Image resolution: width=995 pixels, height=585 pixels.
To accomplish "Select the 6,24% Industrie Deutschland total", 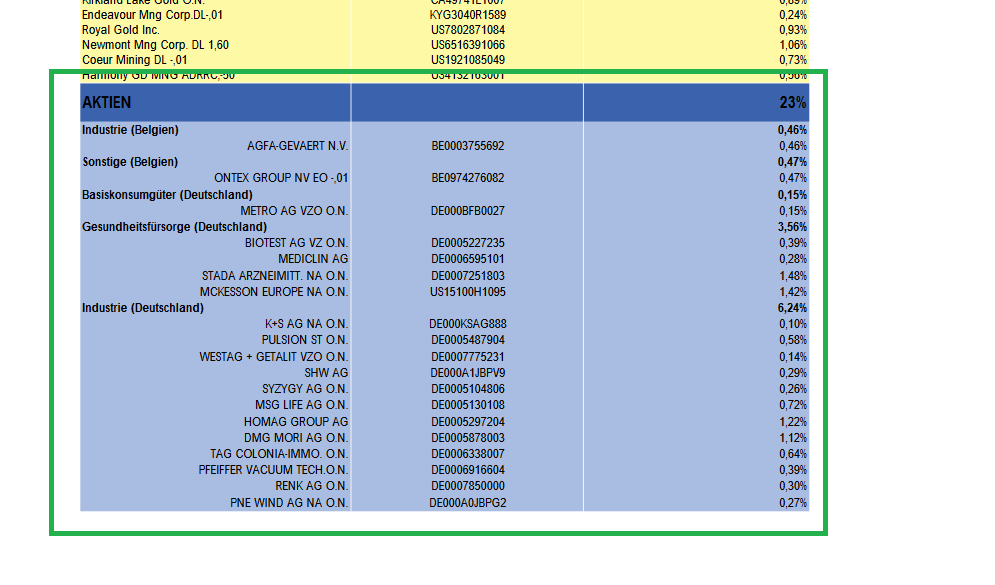I will point(793,308).
